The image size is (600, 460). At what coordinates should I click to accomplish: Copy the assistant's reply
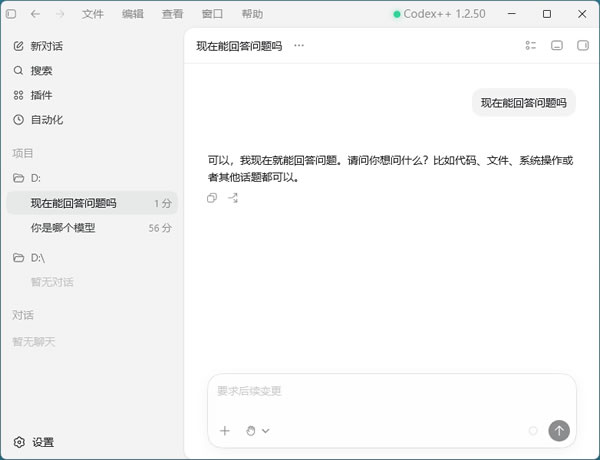click(212, 198)
